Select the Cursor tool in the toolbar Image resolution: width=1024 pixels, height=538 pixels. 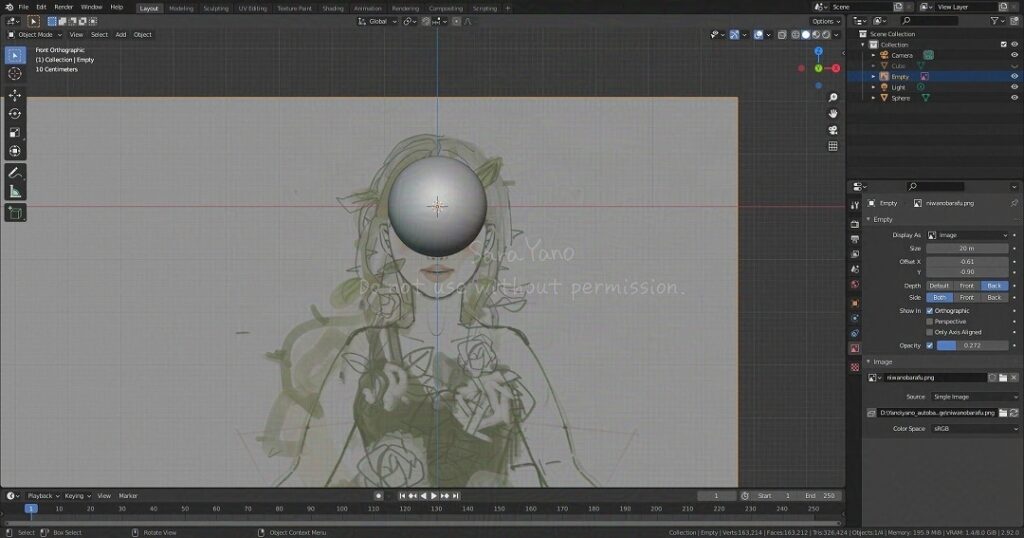click(15, 74)
